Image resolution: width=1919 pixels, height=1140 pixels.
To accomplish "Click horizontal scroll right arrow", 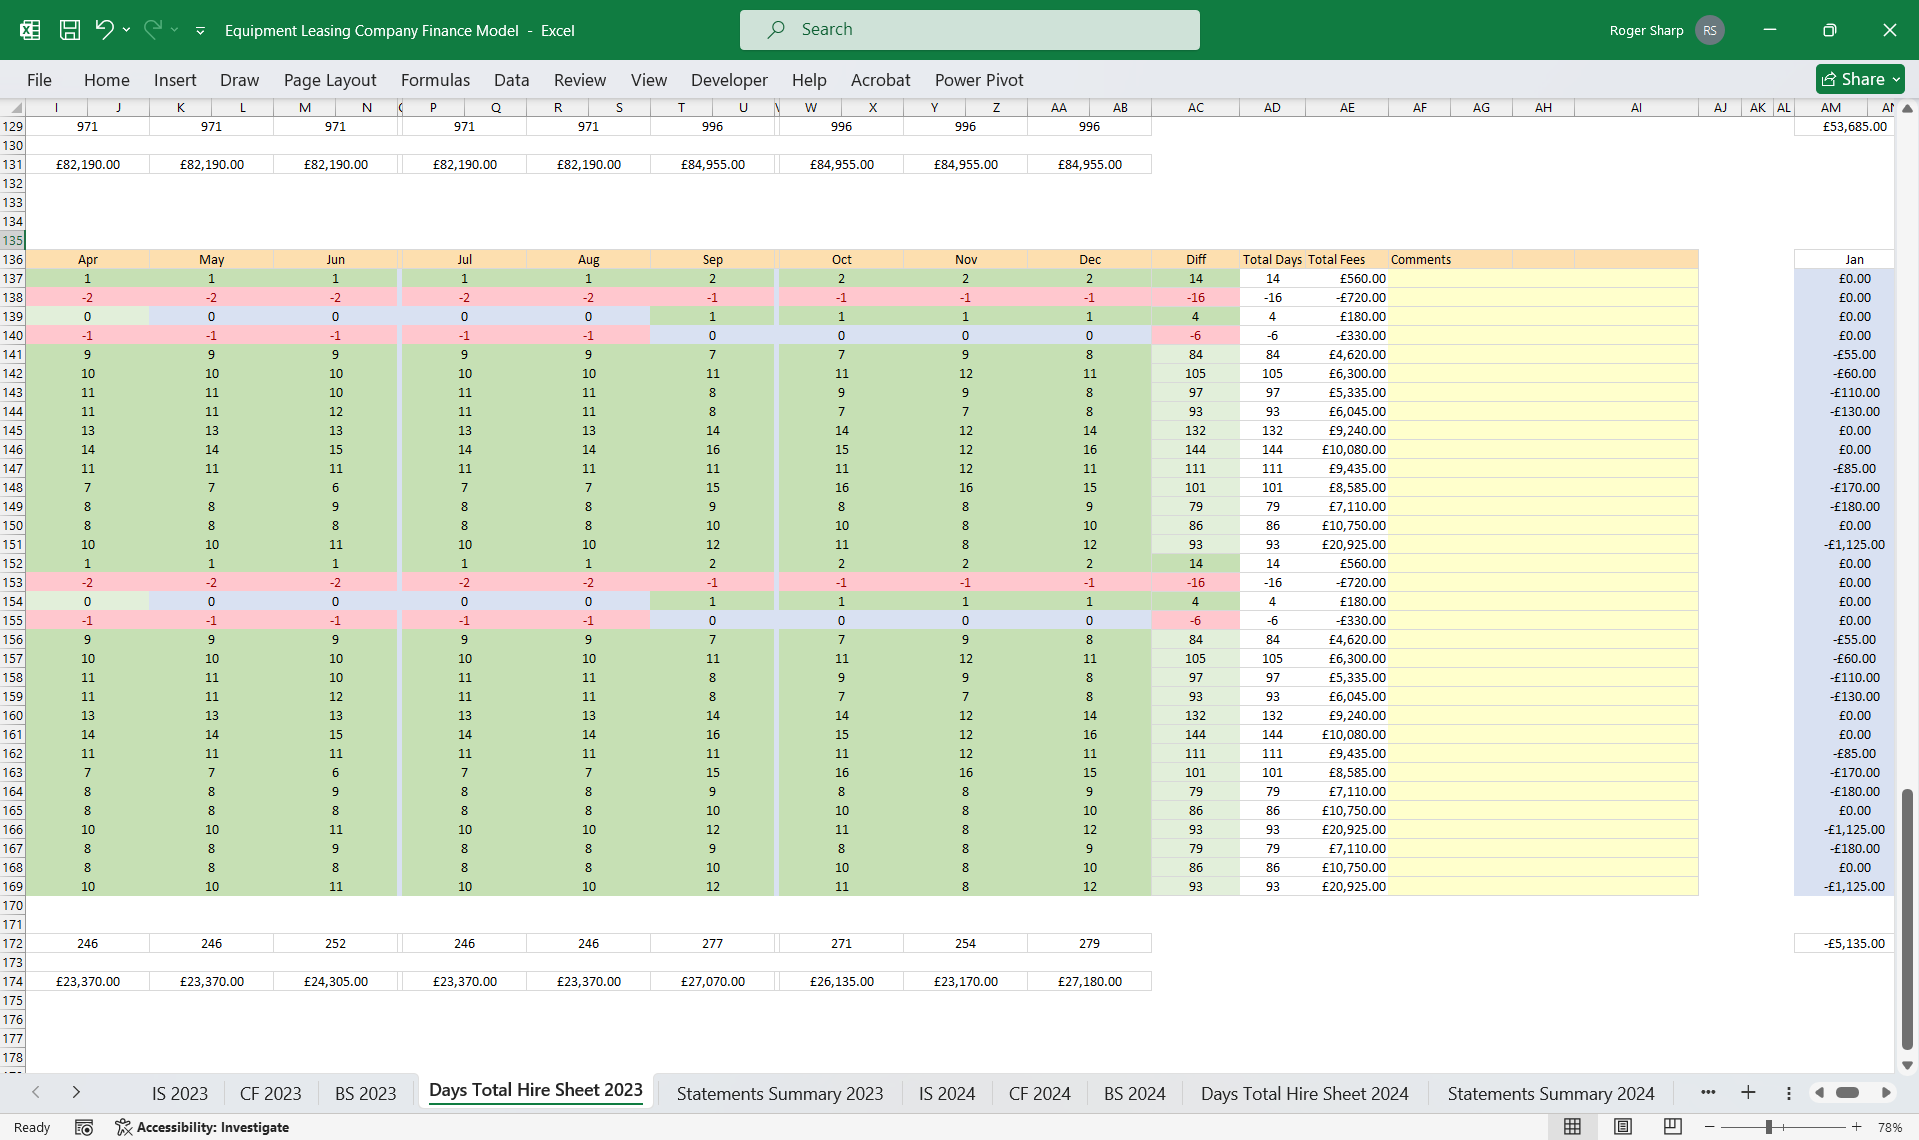I will pos(1886,1092).
